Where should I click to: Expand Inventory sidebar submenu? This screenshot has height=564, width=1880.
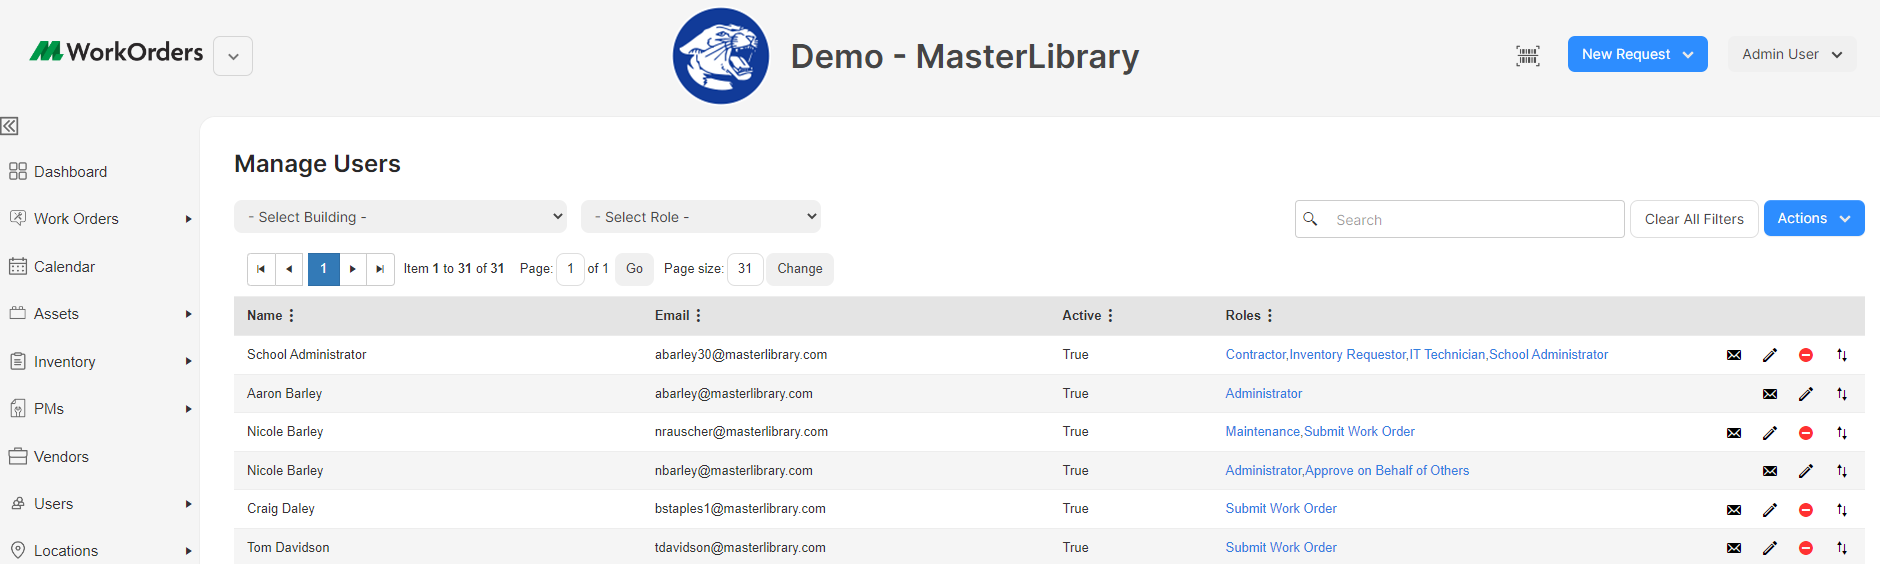[188, 362]
